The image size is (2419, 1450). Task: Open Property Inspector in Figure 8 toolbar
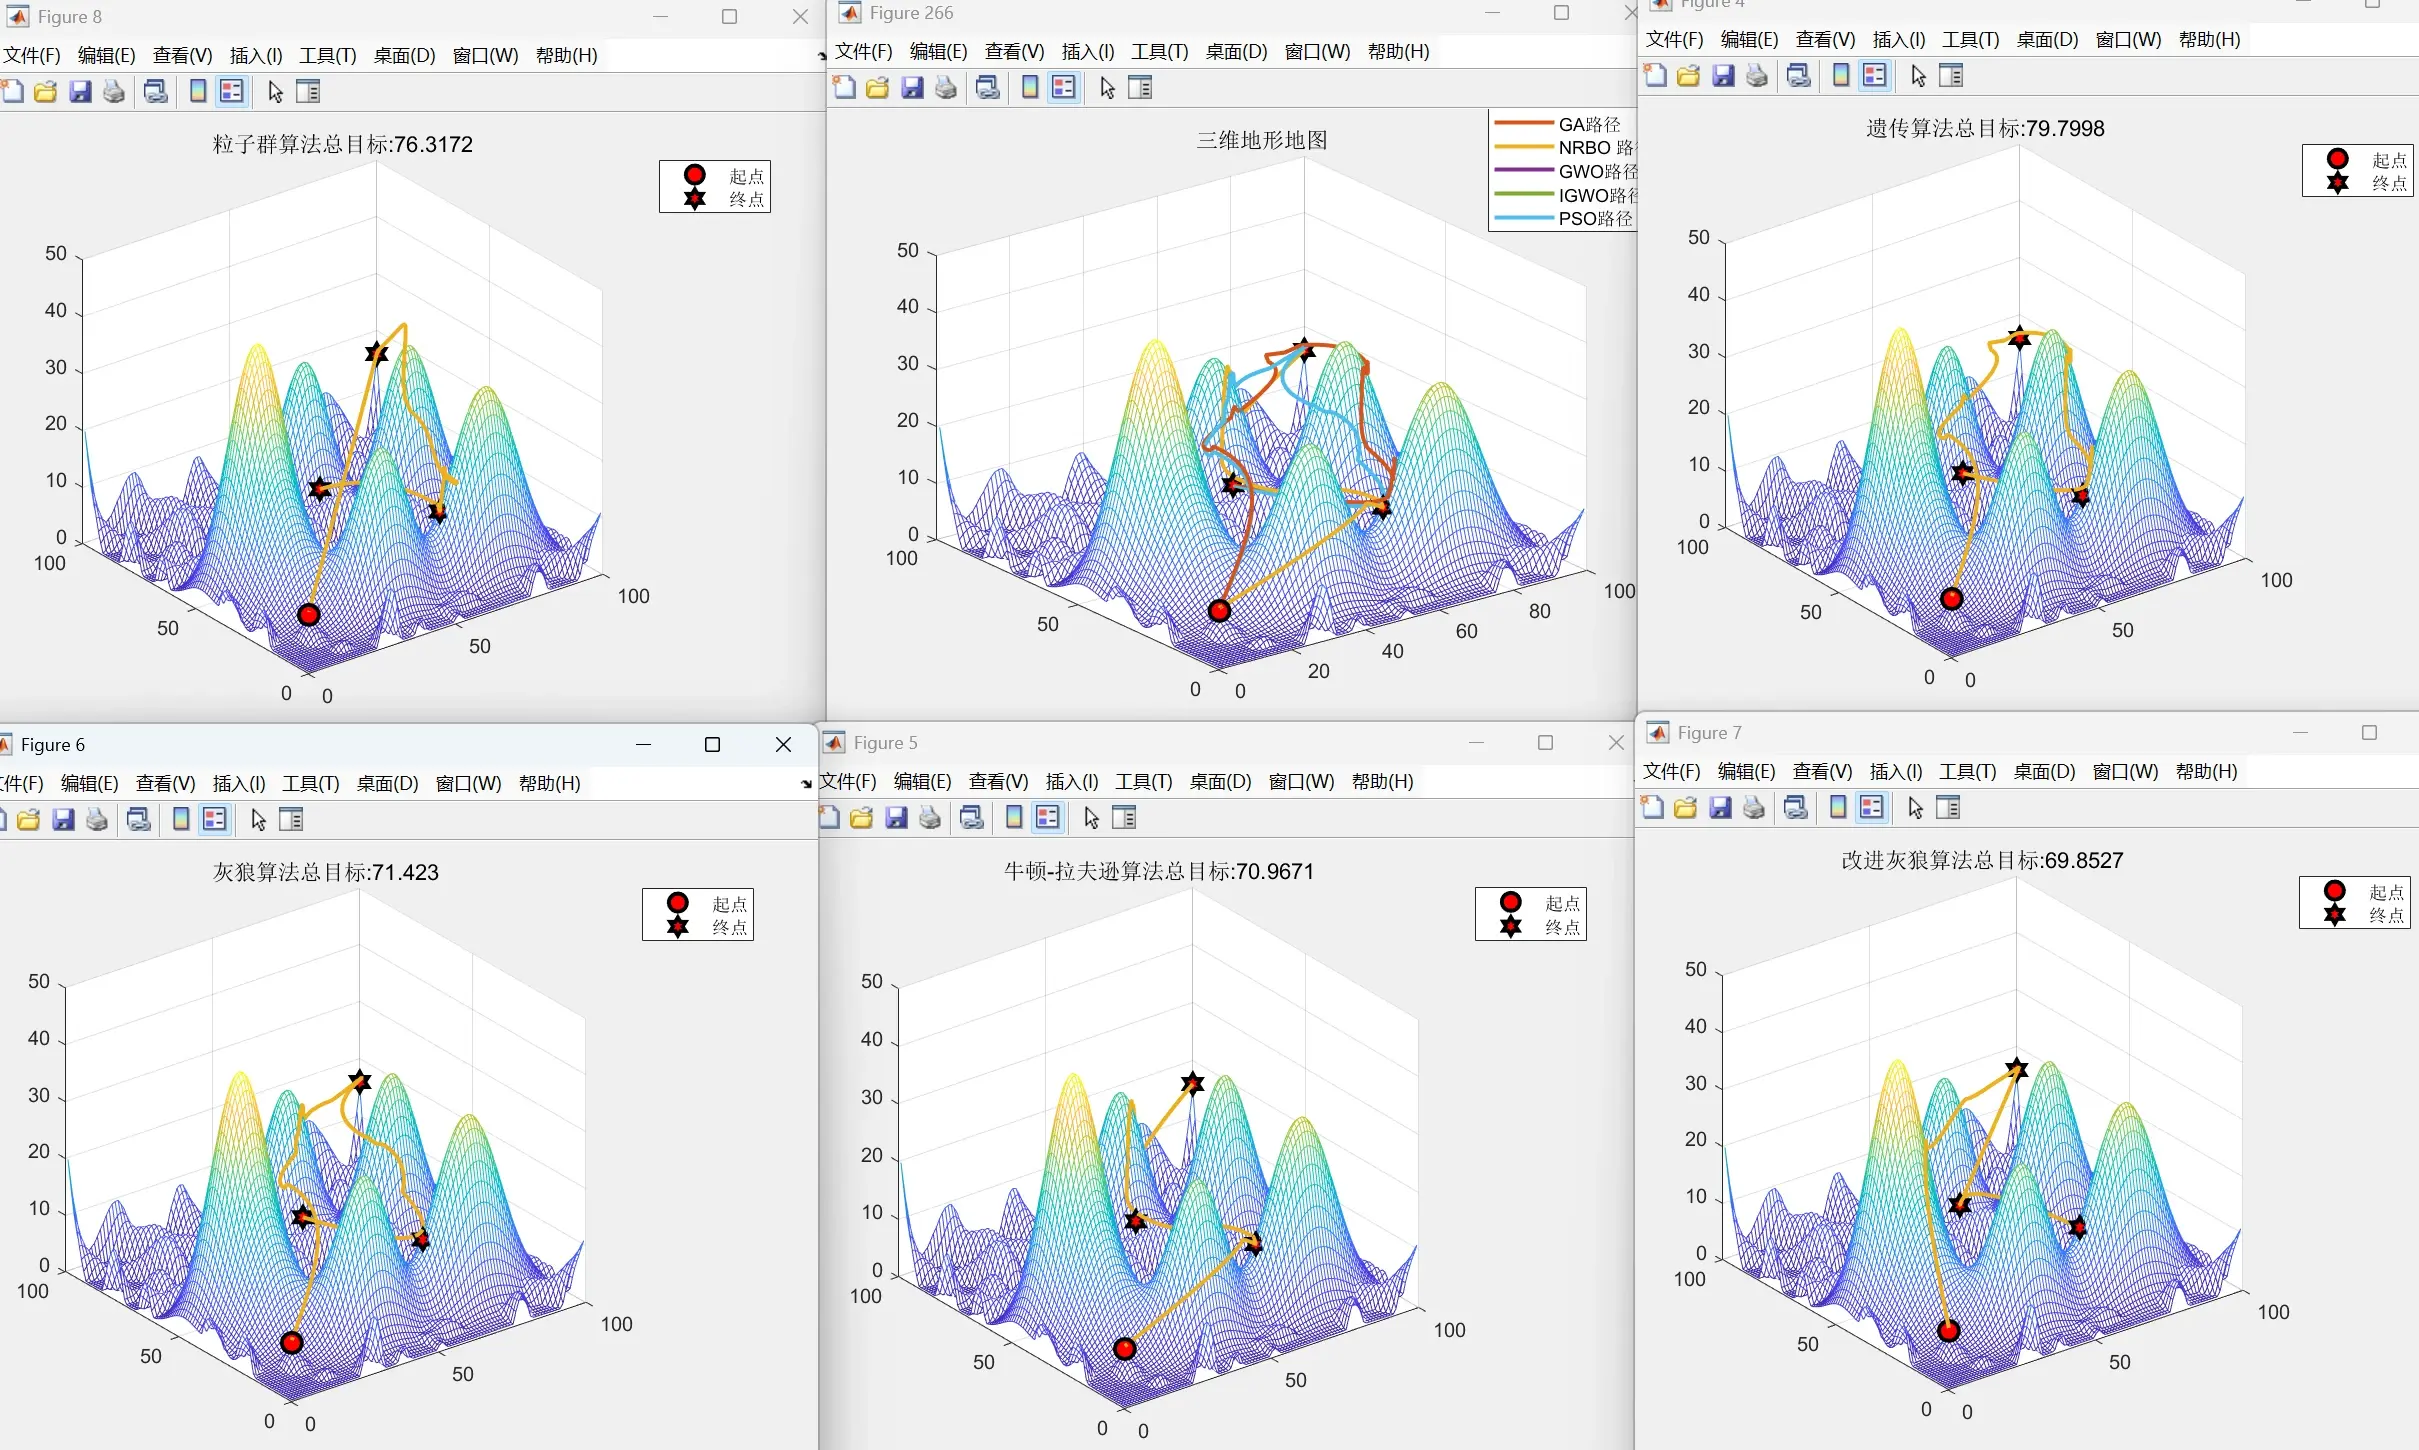(308, 92)
